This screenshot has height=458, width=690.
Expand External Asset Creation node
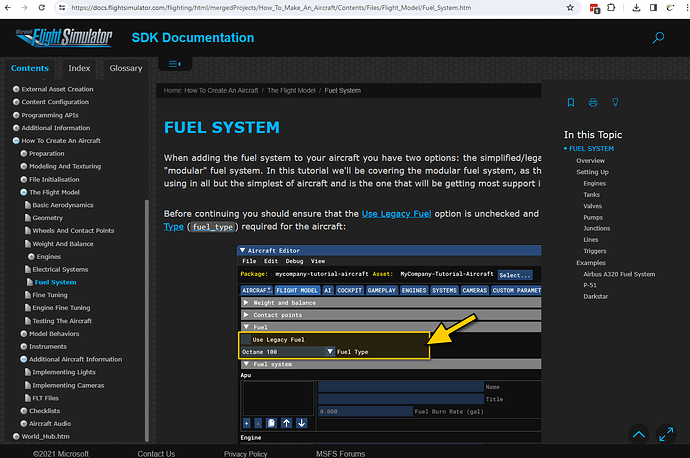tap(16, 89)
